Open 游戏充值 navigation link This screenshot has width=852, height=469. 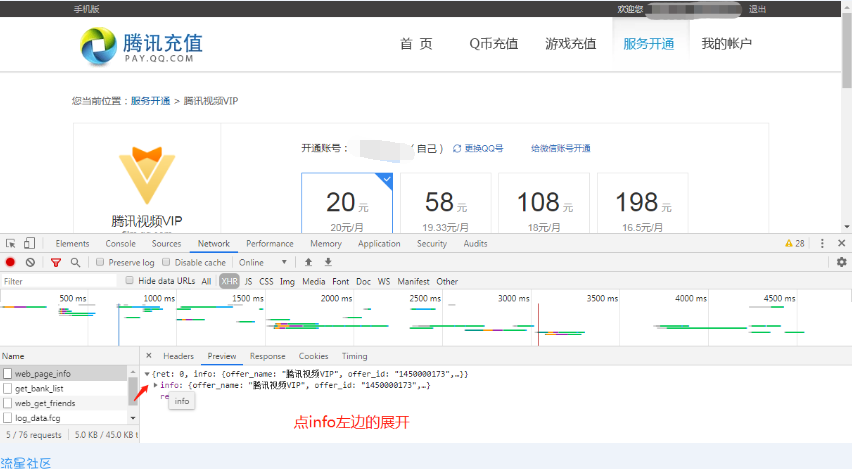point(571,44)
